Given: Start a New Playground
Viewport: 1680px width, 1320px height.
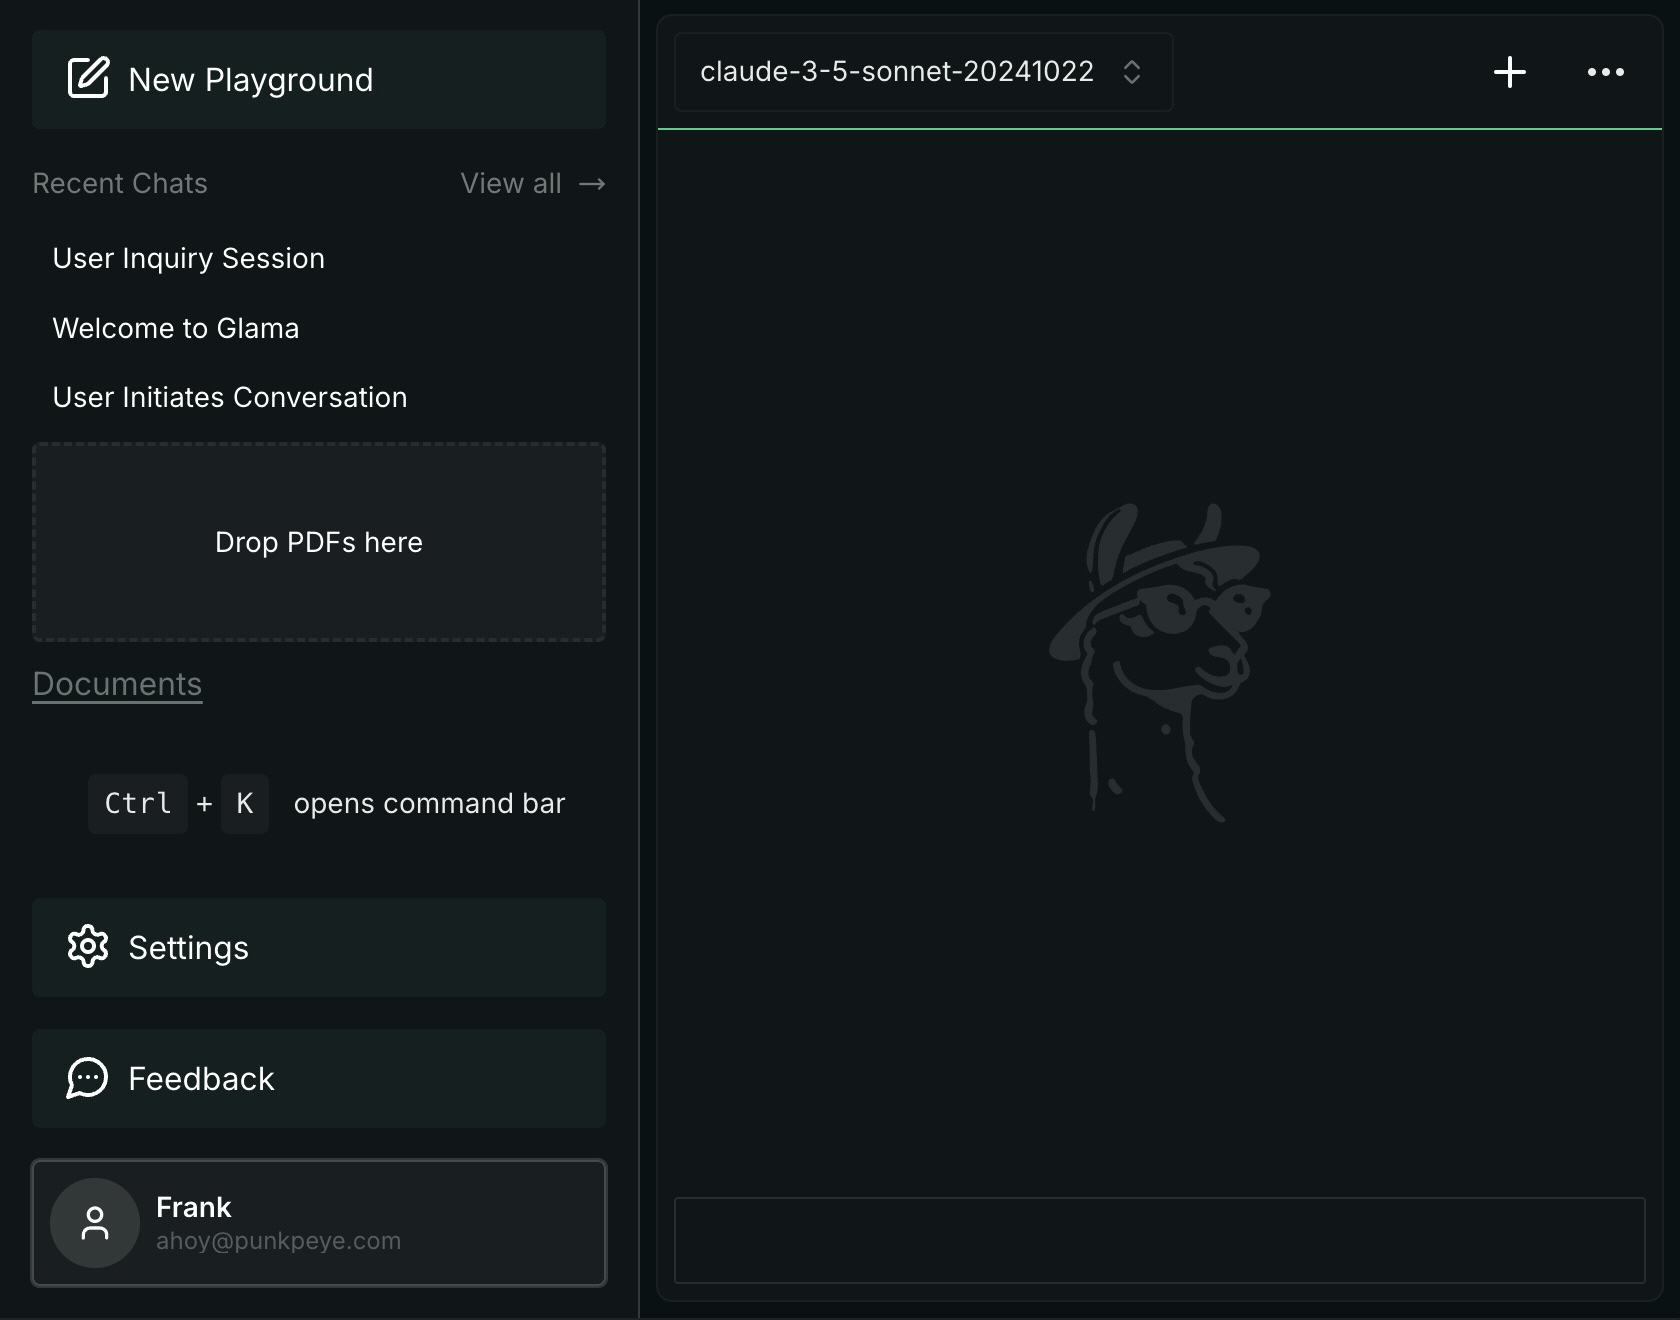Looking at the screenshot, I should (319, 79).
